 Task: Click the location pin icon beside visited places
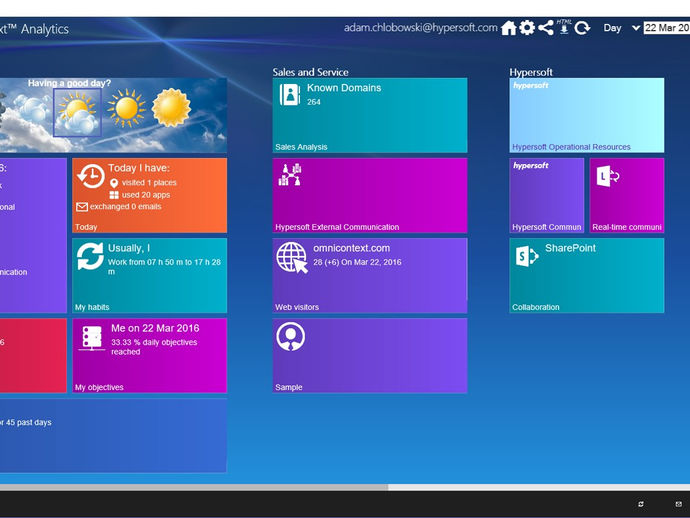114,183
